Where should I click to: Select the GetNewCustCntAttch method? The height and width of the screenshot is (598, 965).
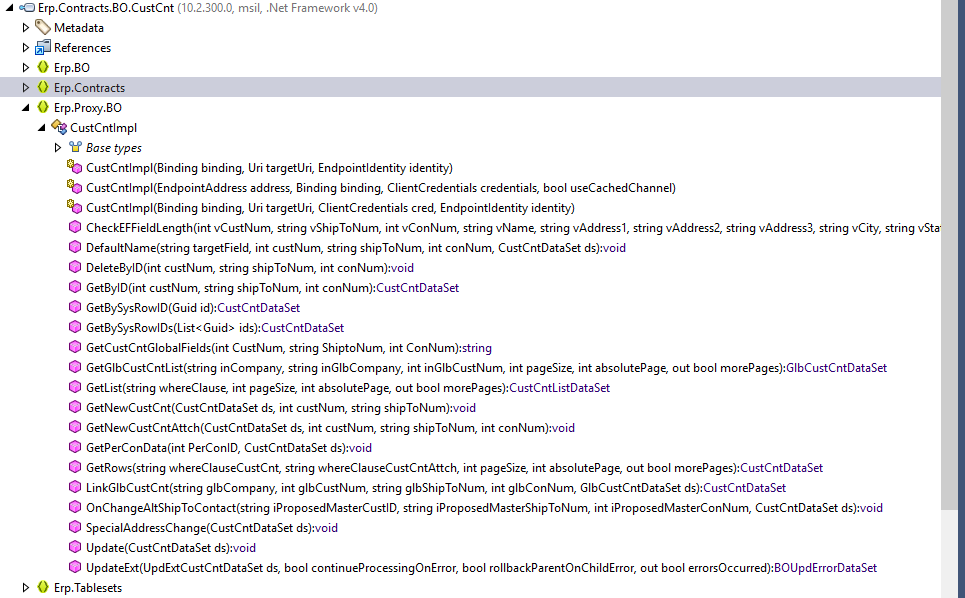(x=330, y=428)
